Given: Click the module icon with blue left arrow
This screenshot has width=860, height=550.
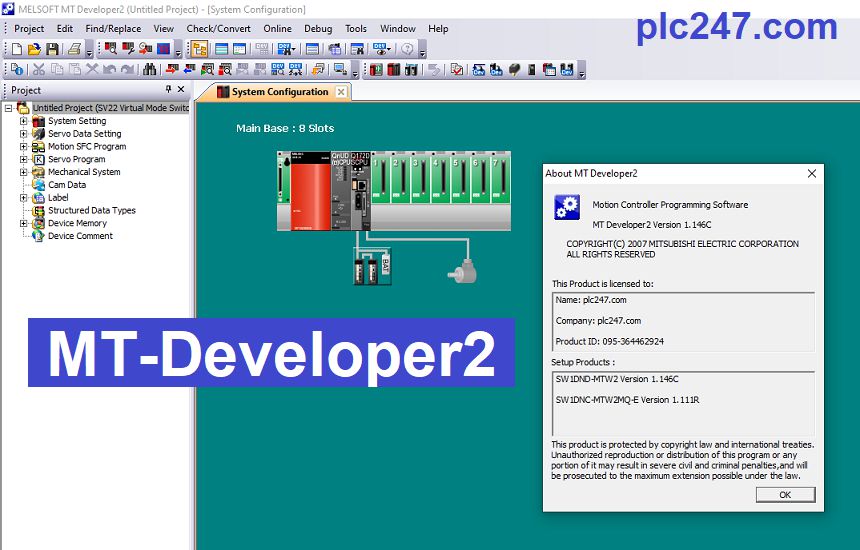Looking at the screenshot, I should point(190,70).
